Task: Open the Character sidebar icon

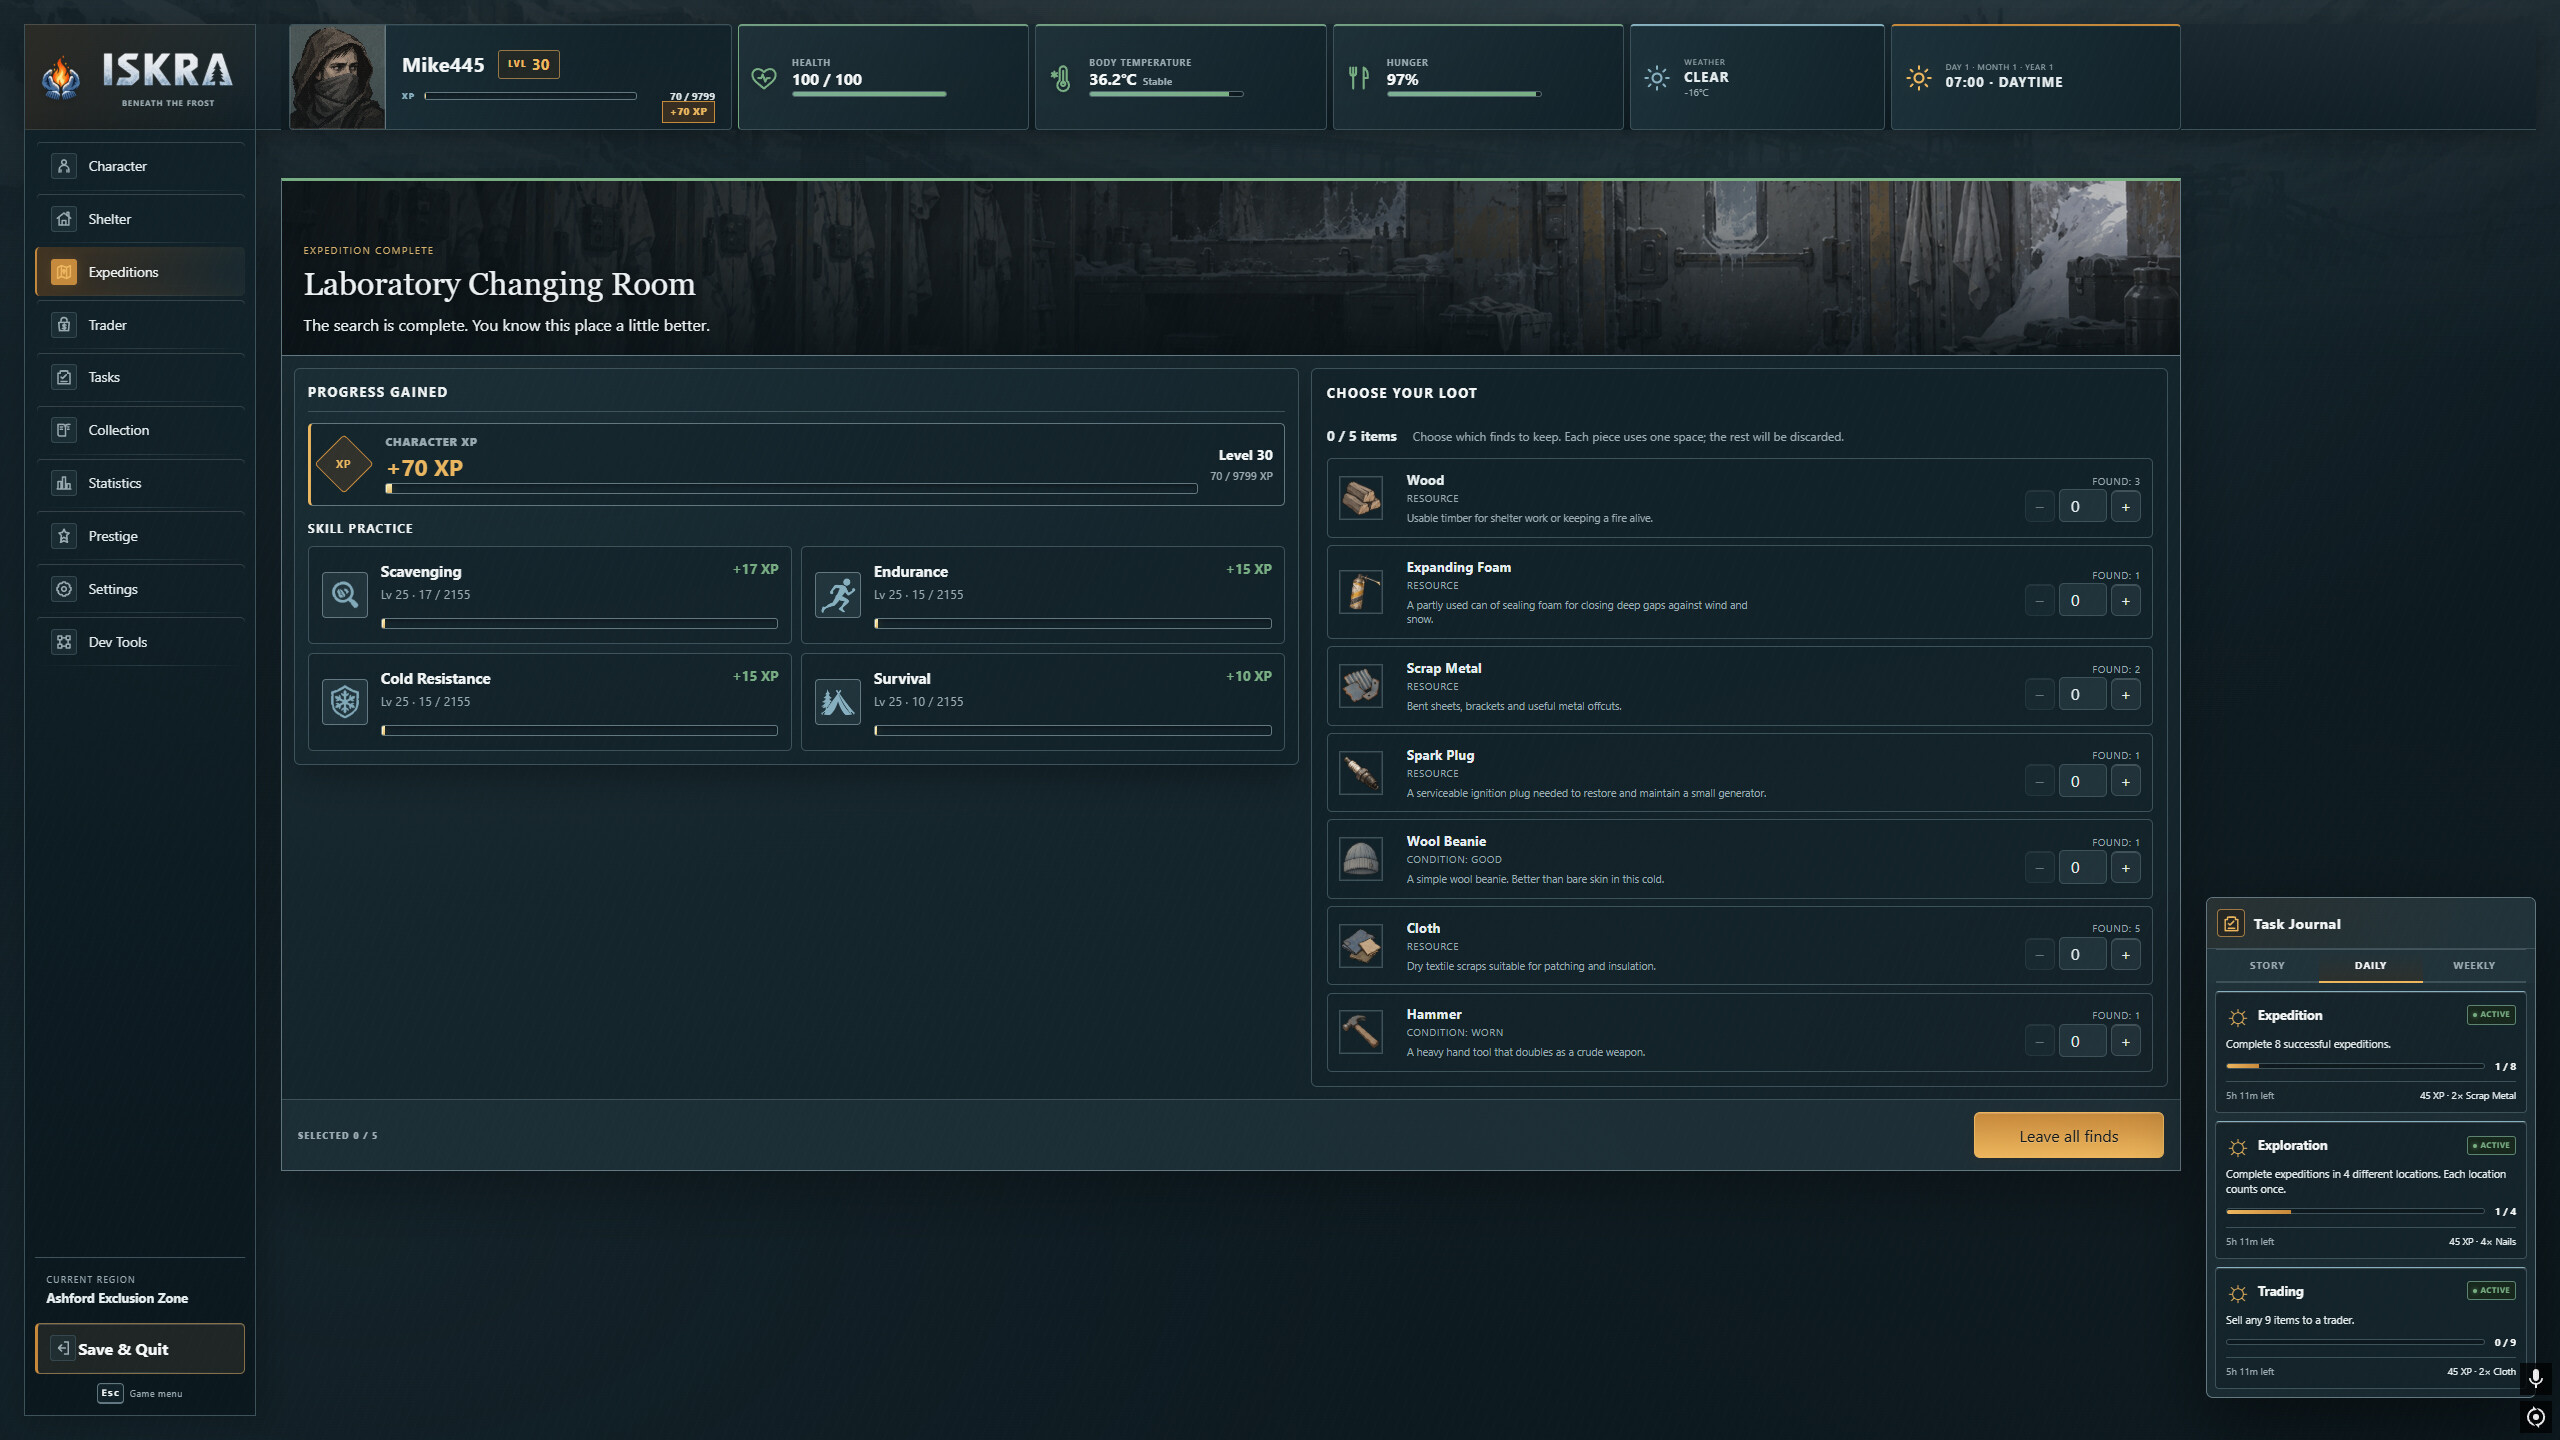Action: tap(64, 166)
